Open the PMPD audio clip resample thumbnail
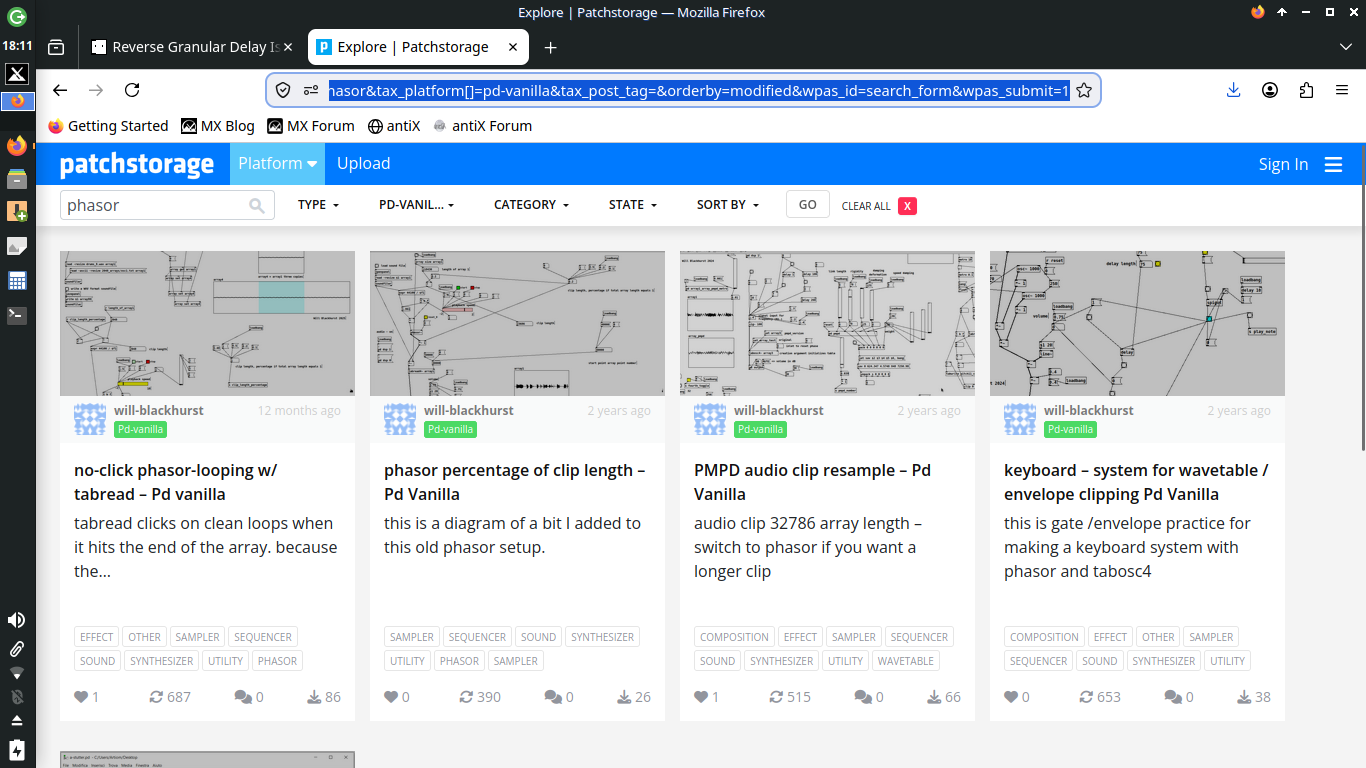 [x=827, y=323]
